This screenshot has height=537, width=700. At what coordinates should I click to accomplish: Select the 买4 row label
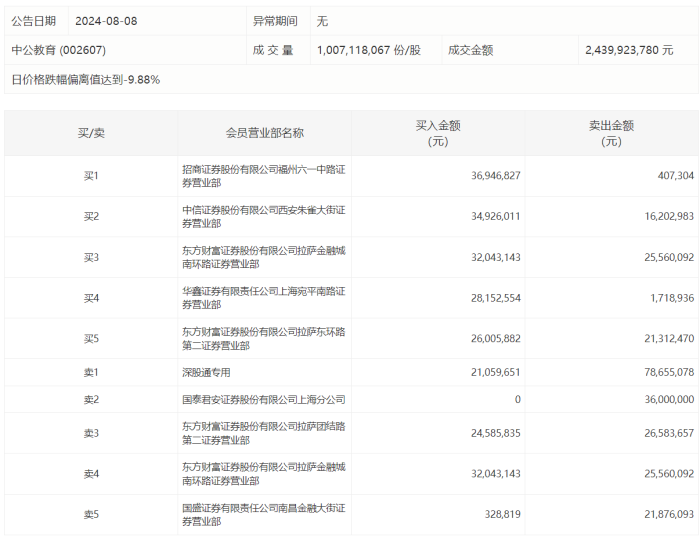[x=91, y=298]
